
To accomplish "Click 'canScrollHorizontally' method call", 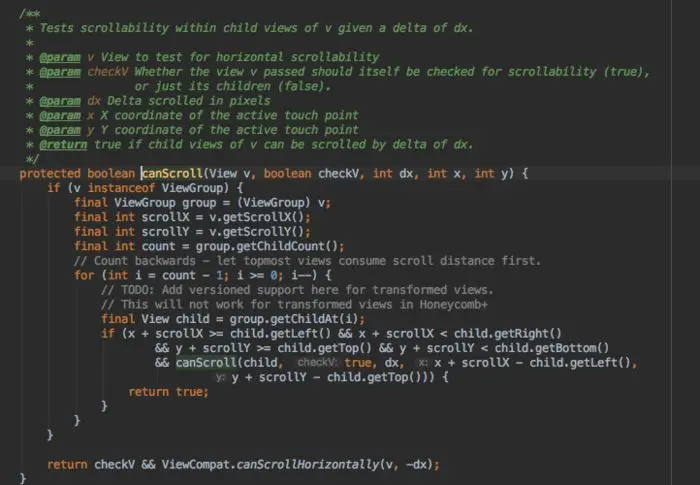I will pos(308,464).
